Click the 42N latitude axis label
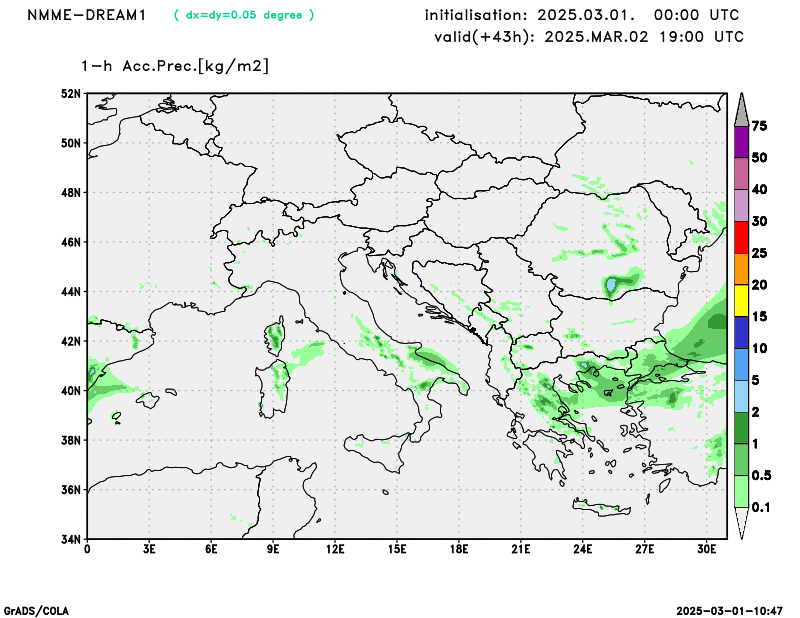The width and height of the screenshot is (800, 618). [x=71, y=341]
